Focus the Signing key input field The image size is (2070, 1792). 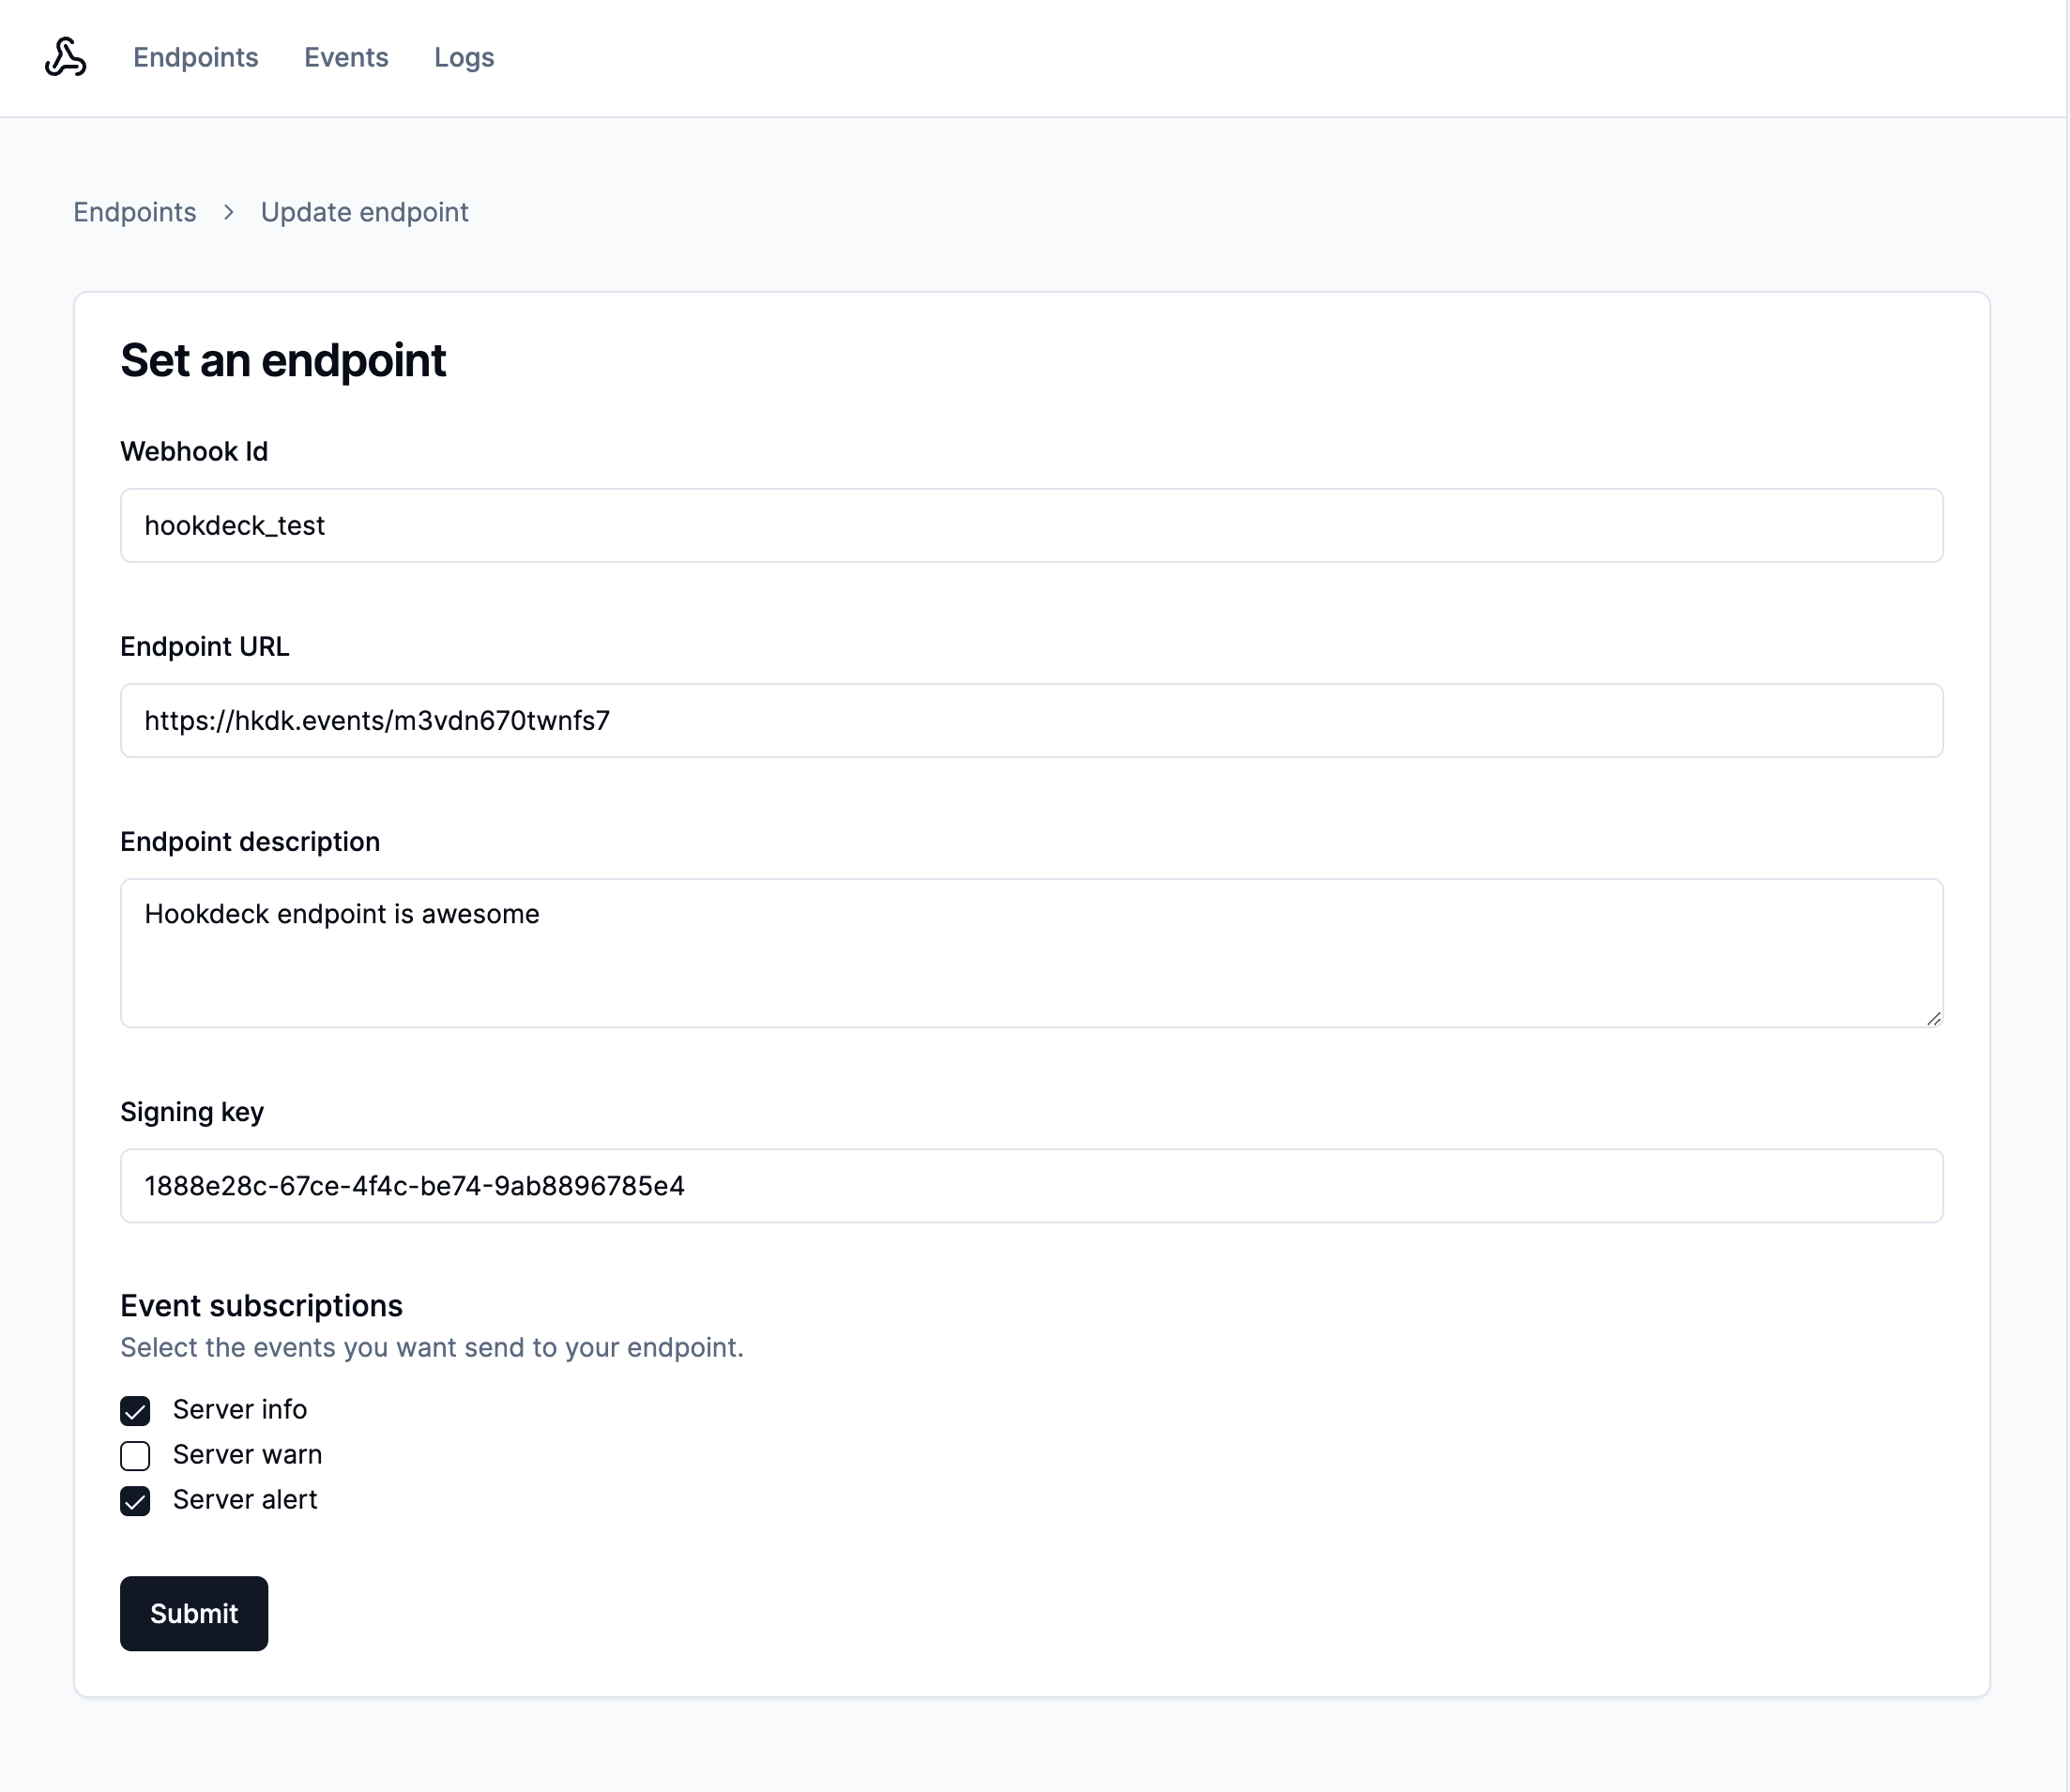[x=1030, y=1186]
